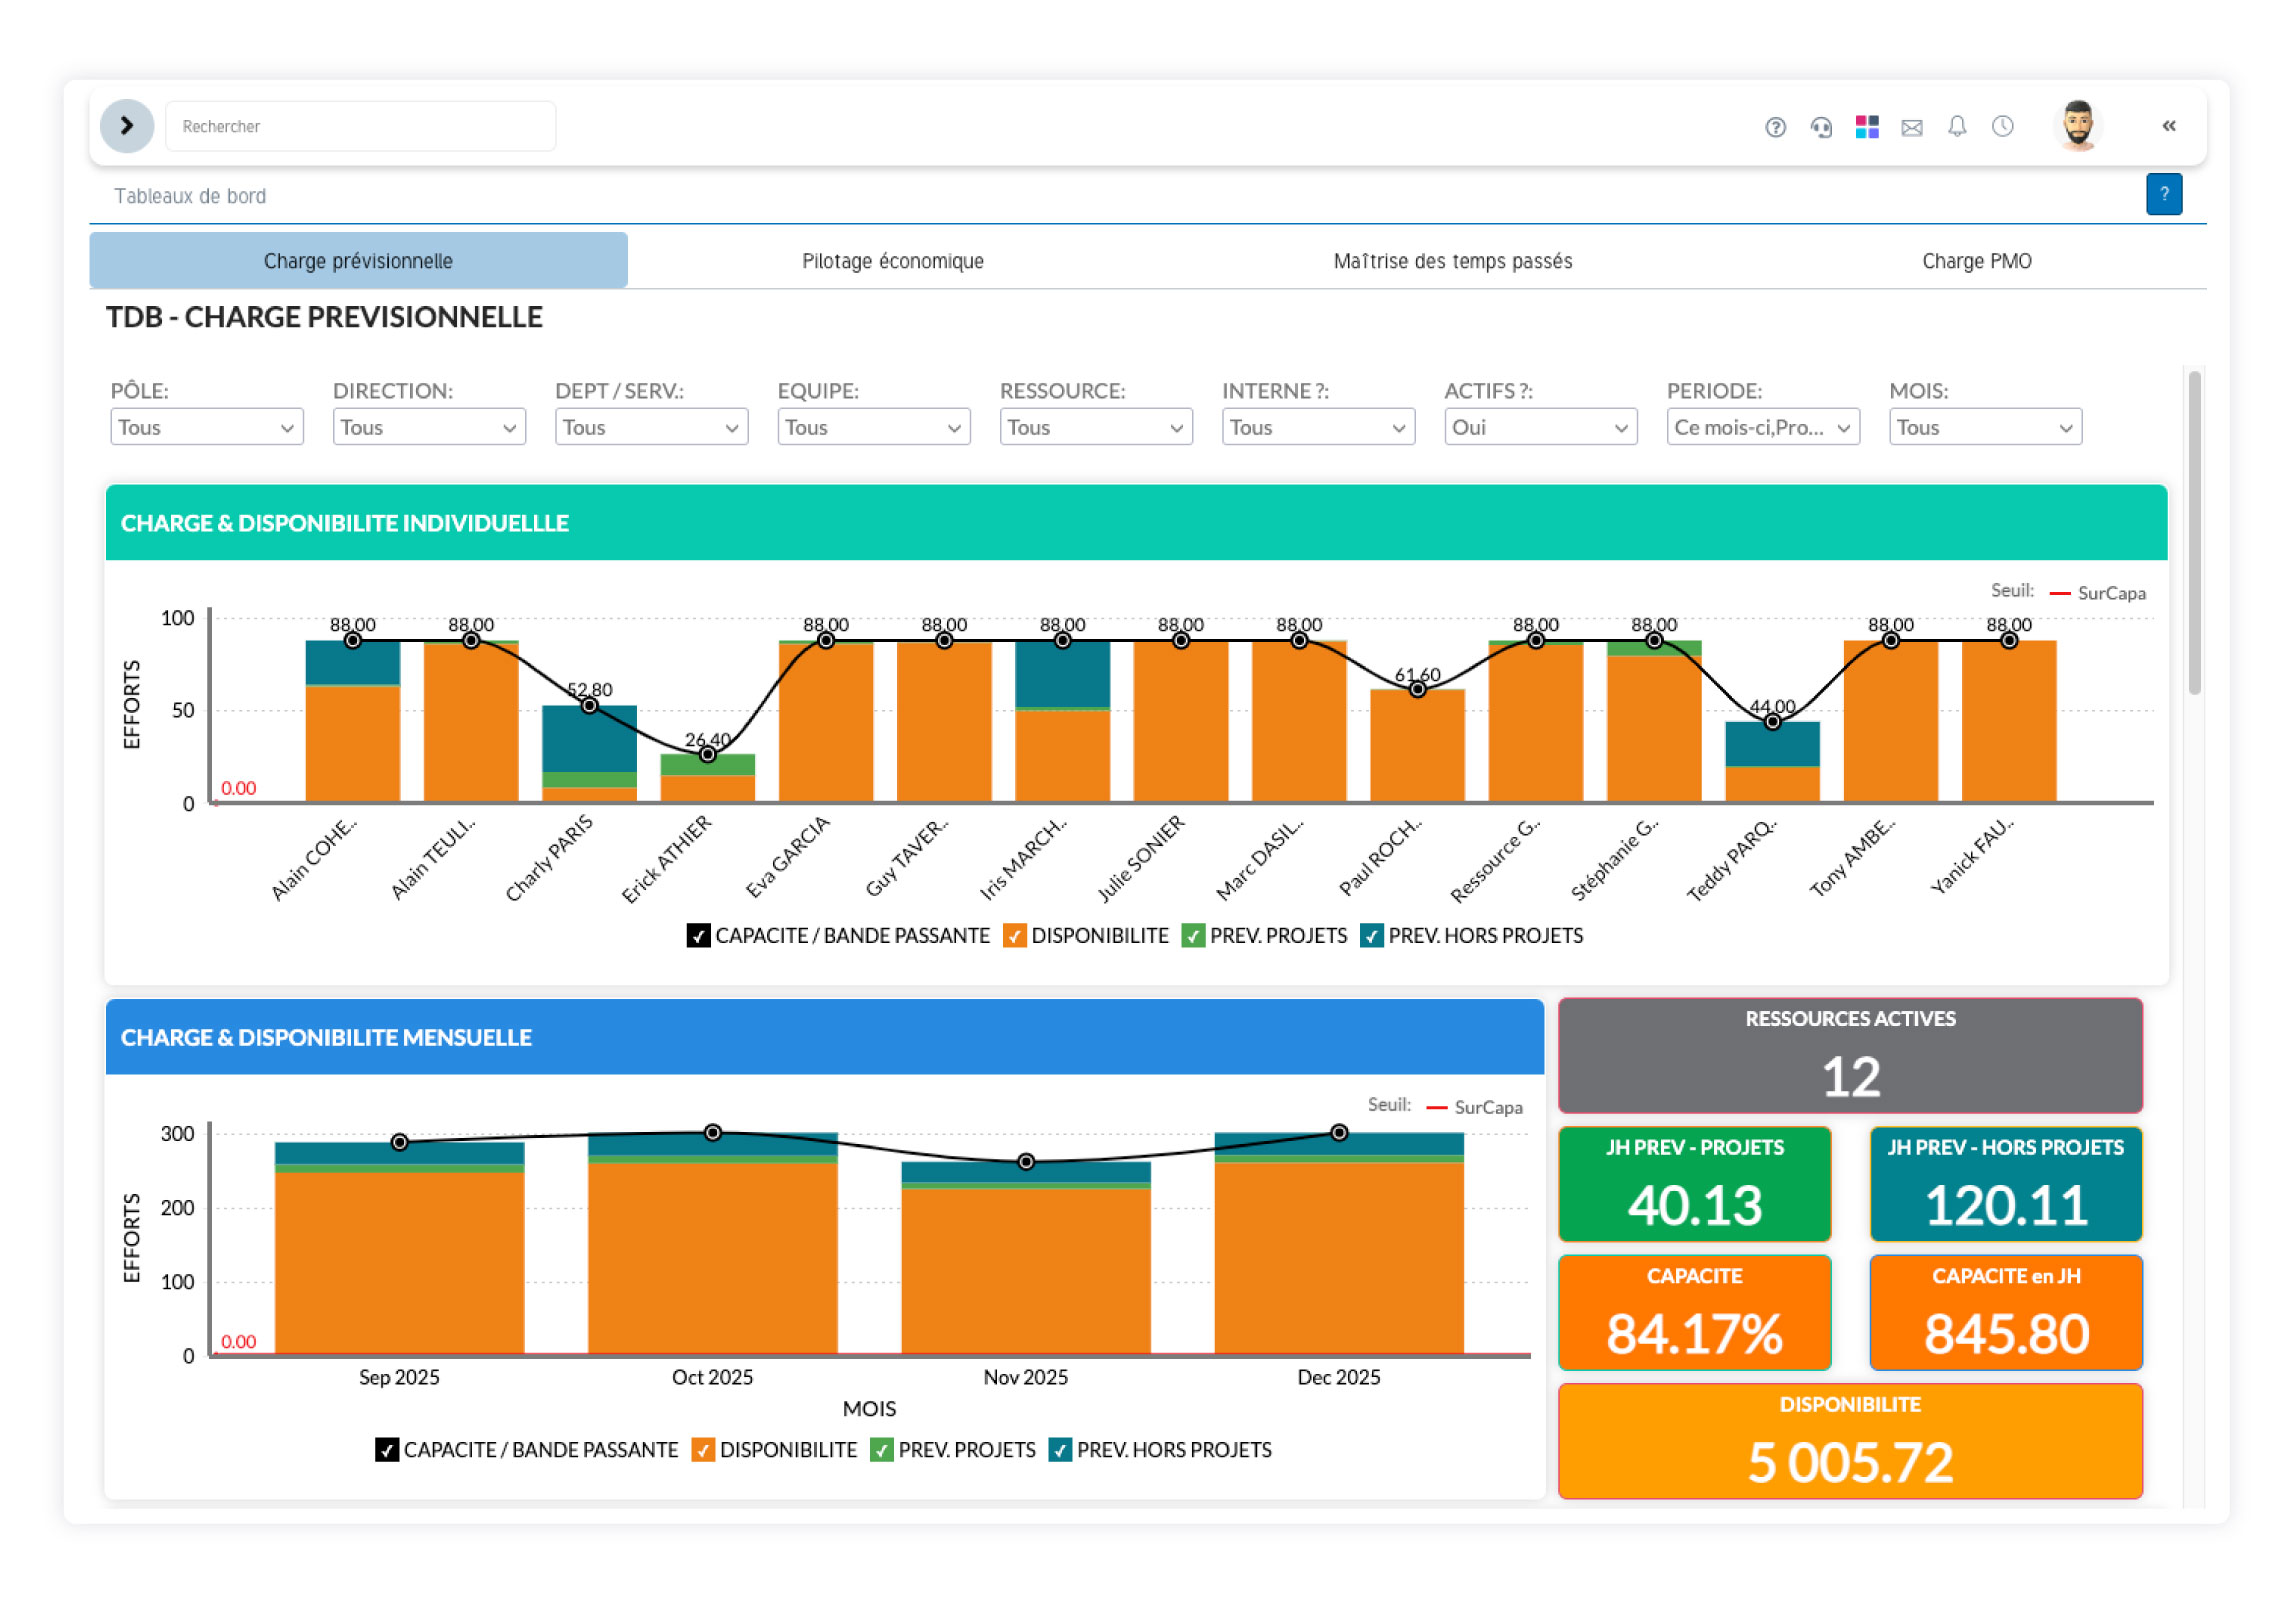The width and height of the screenshot is (2293, 1604).
Task: Click the arrow button left of the search bar
Action: tap(126, 125)
